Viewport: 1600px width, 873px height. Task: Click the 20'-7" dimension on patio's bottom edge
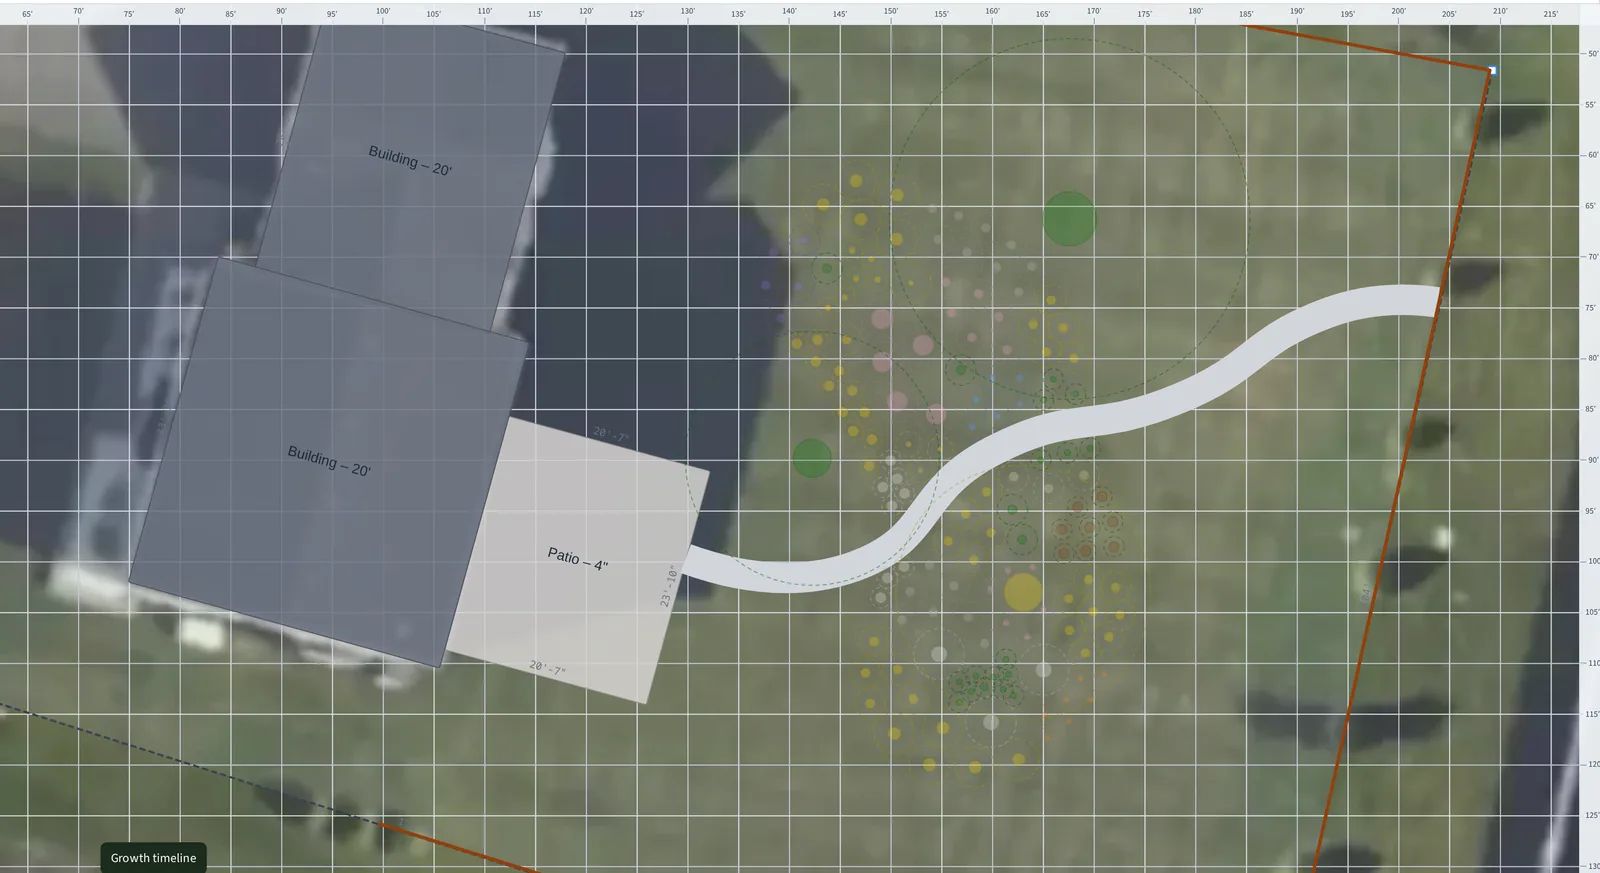tap(547, 668)
